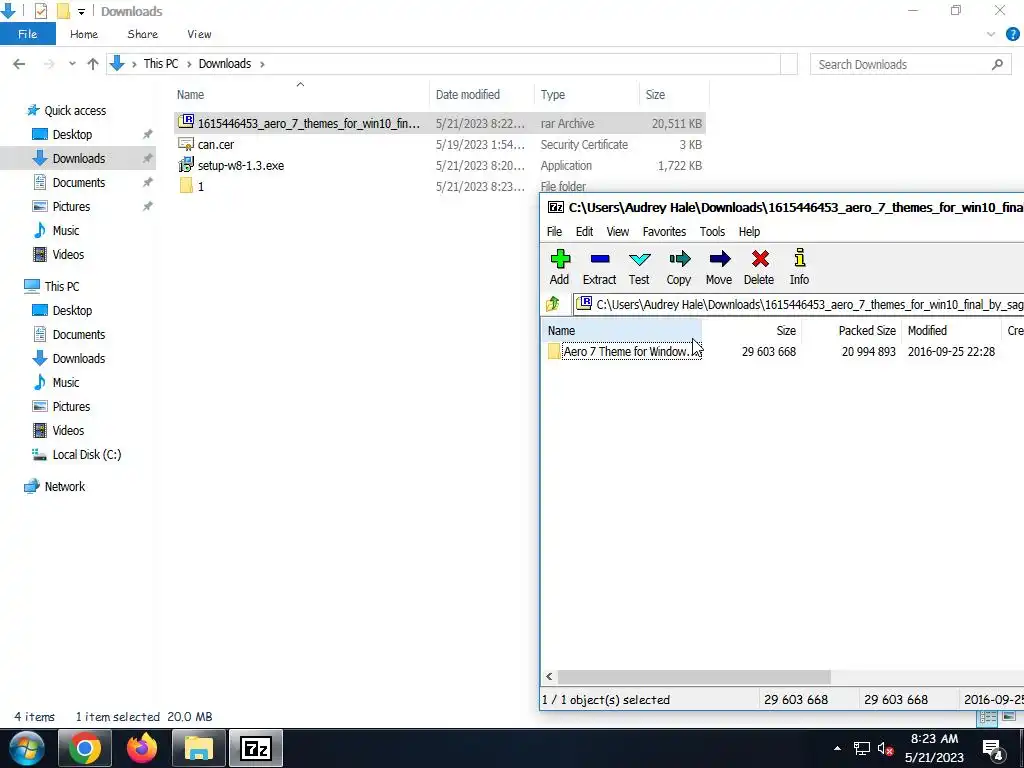Open the Tools menu in 7-Zip

tap(712, 231)
